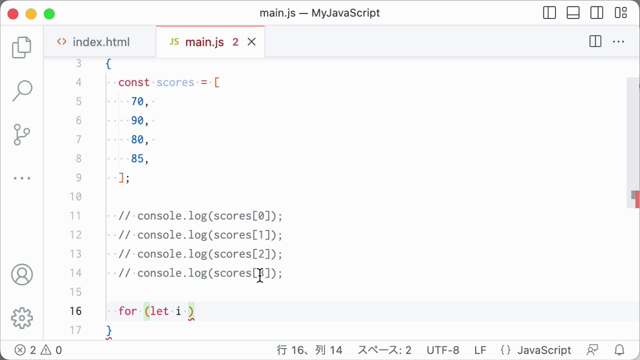Click the feedback icon in status bar
Screen dimensions: 640x360
click(592, 350)
